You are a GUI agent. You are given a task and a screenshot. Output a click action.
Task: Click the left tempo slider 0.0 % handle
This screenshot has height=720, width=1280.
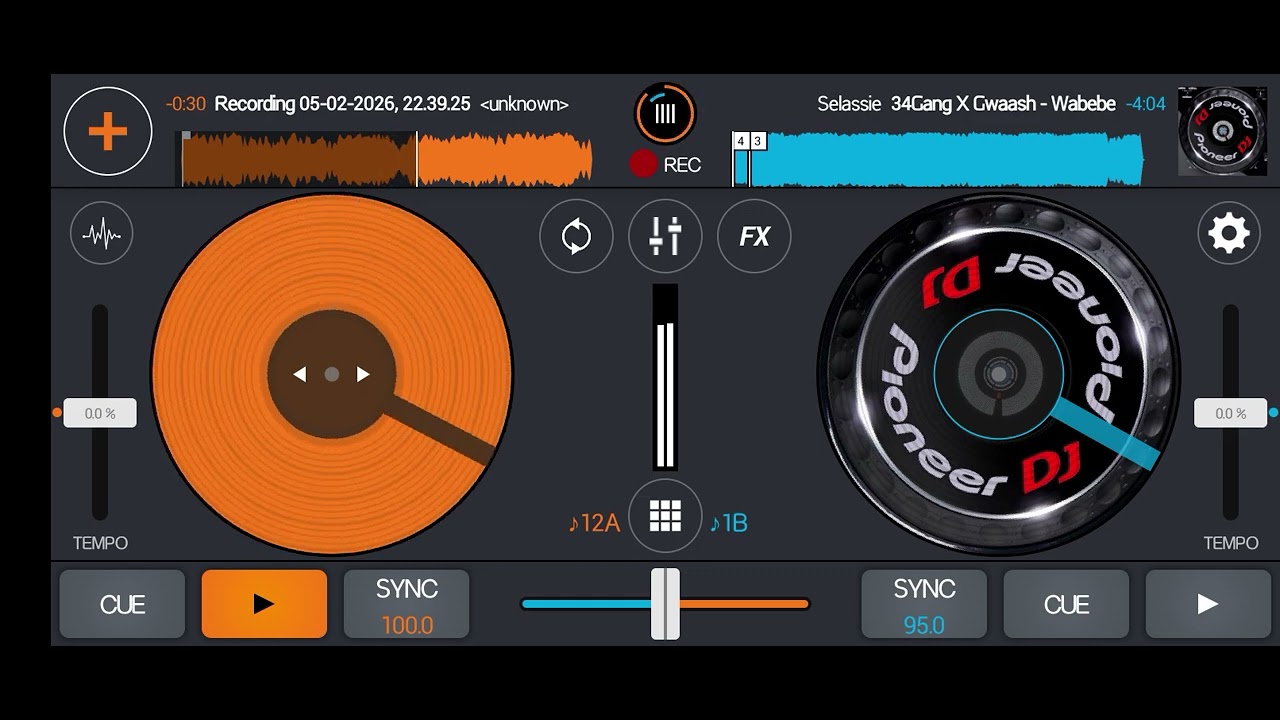[100, 413]
